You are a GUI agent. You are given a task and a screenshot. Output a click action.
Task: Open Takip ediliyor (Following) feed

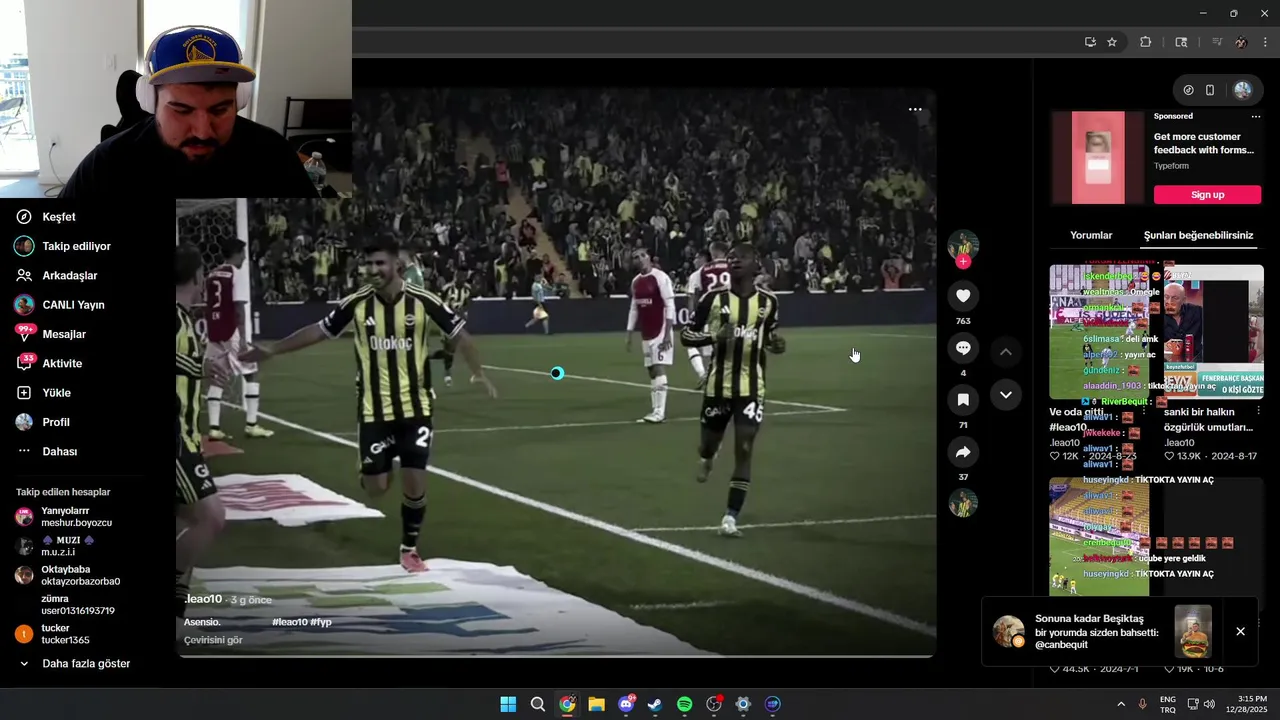(76, 246)
